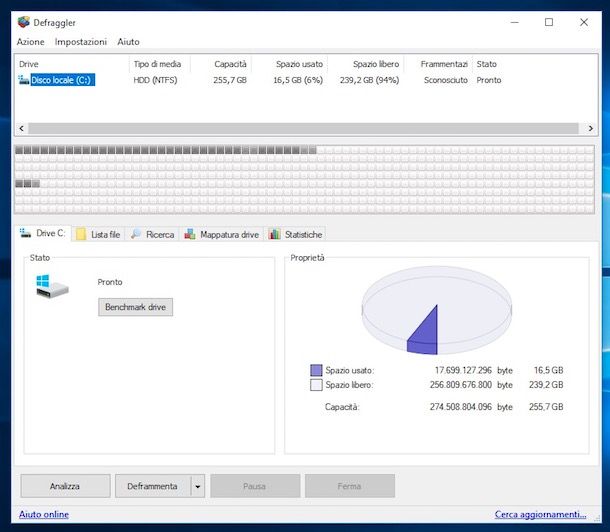Click the 255,7 GB capacity cell in drive list
Screen dimensions: 610x532
click(x=230, y=80)
